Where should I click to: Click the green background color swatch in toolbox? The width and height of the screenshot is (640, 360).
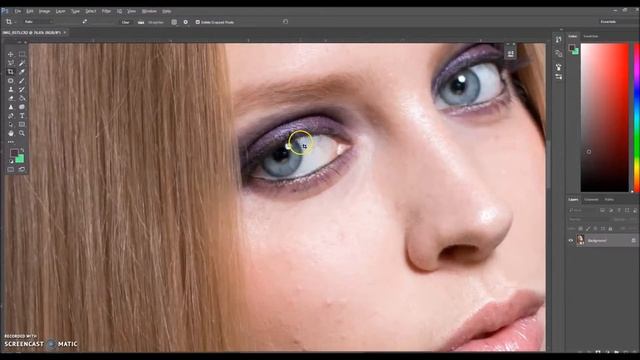[20, 159]
